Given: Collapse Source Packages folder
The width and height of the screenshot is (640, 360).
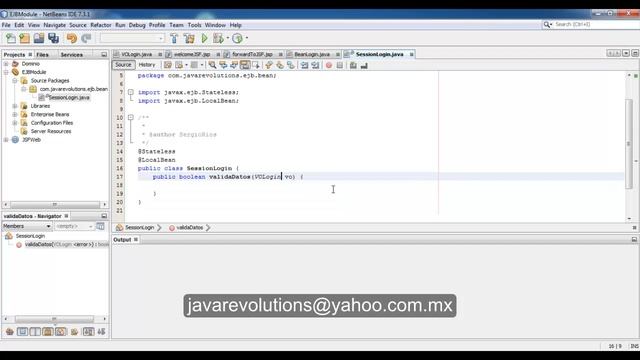Looking at the screenshot, I should point(15,81).
